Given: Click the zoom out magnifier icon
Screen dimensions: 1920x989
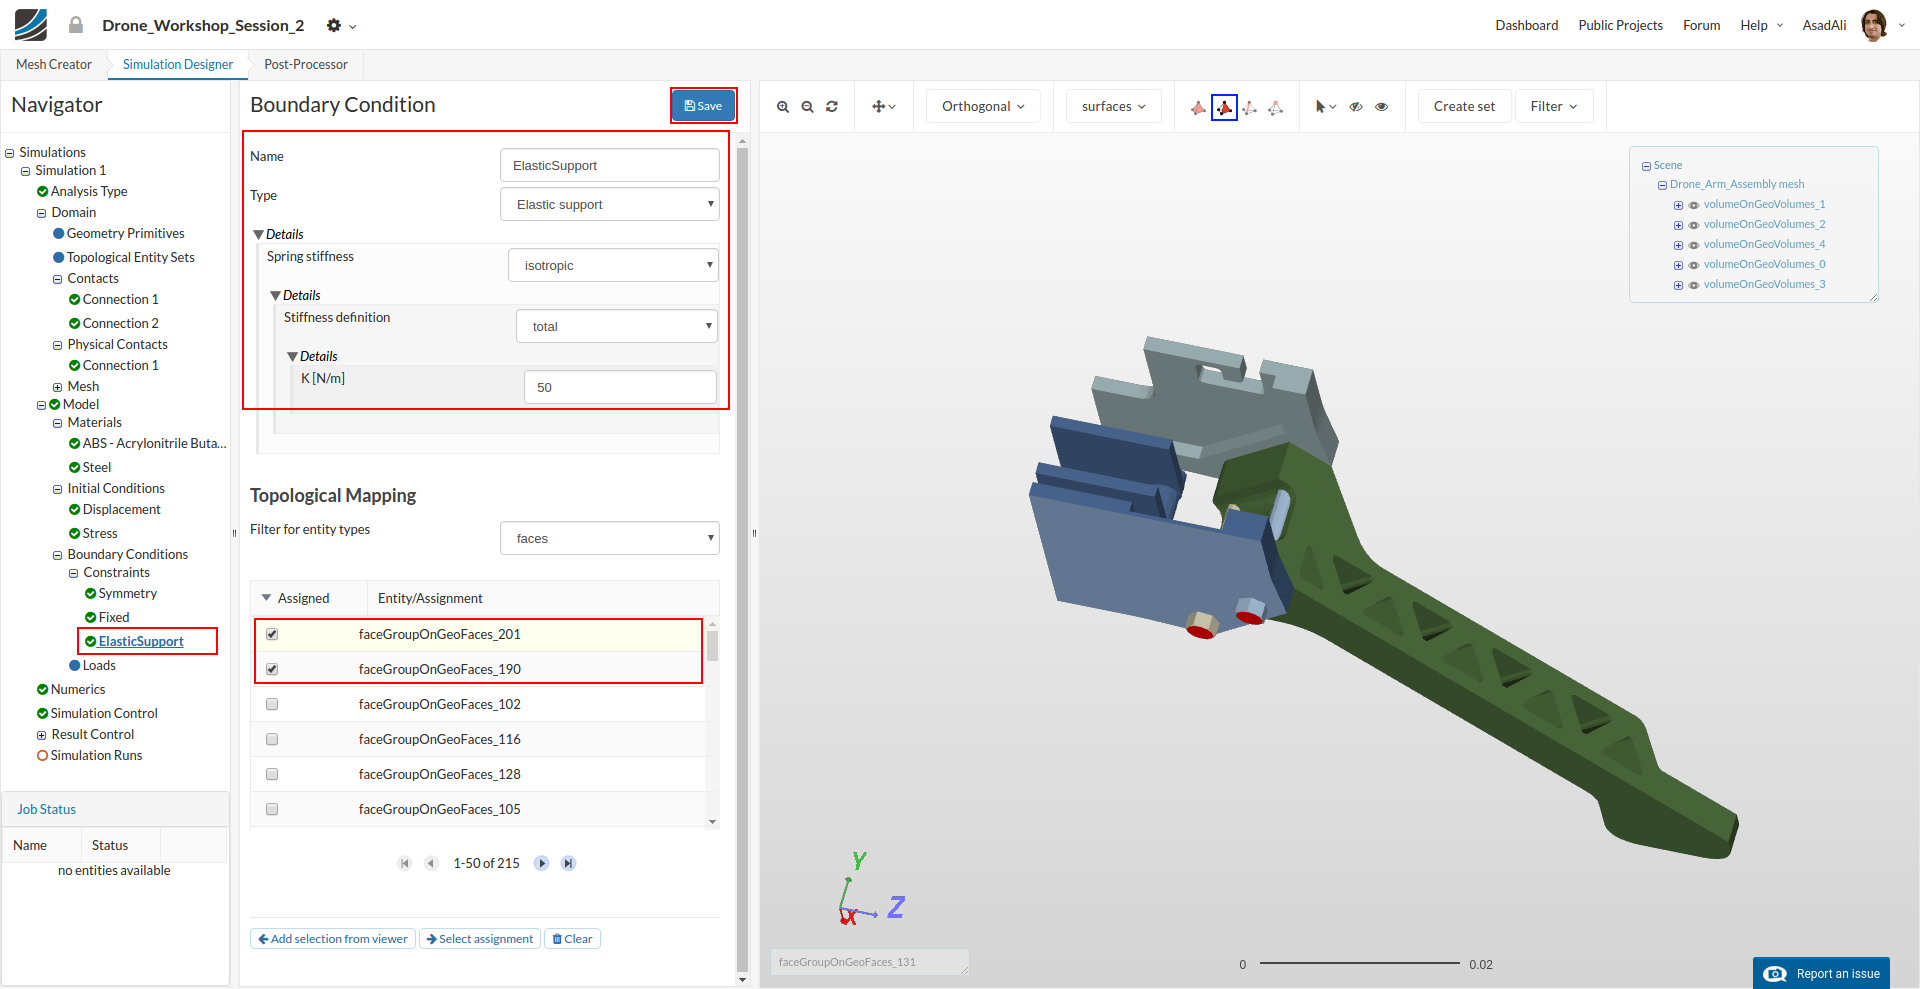Looking at the screenshot, I should tap(807, 107).
